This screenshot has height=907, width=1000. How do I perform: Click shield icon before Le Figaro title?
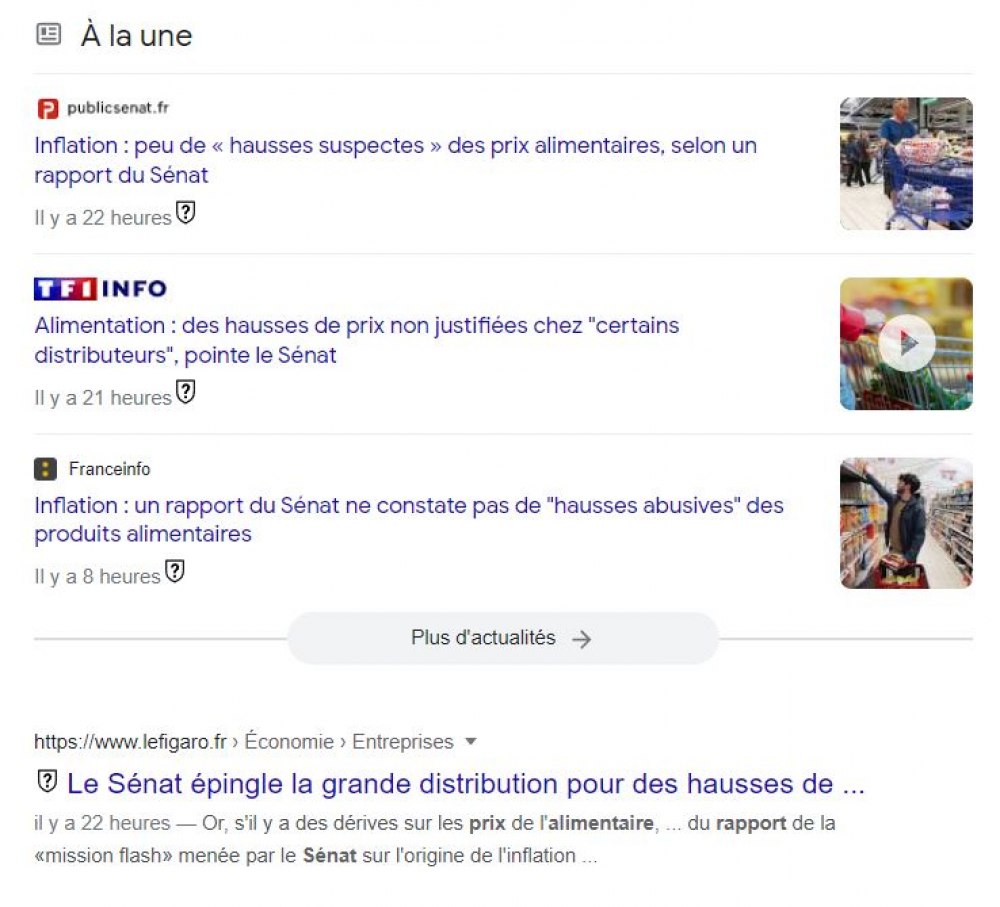[x=47, y=781]
